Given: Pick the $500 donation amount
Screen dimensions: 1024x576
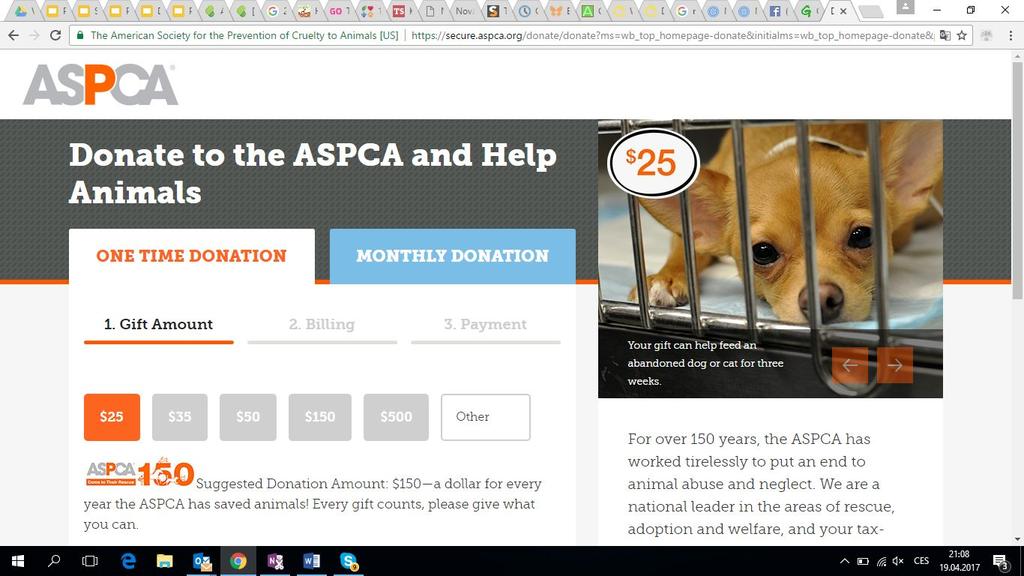Looking at the screenshot, I should [x=396, y=417].
